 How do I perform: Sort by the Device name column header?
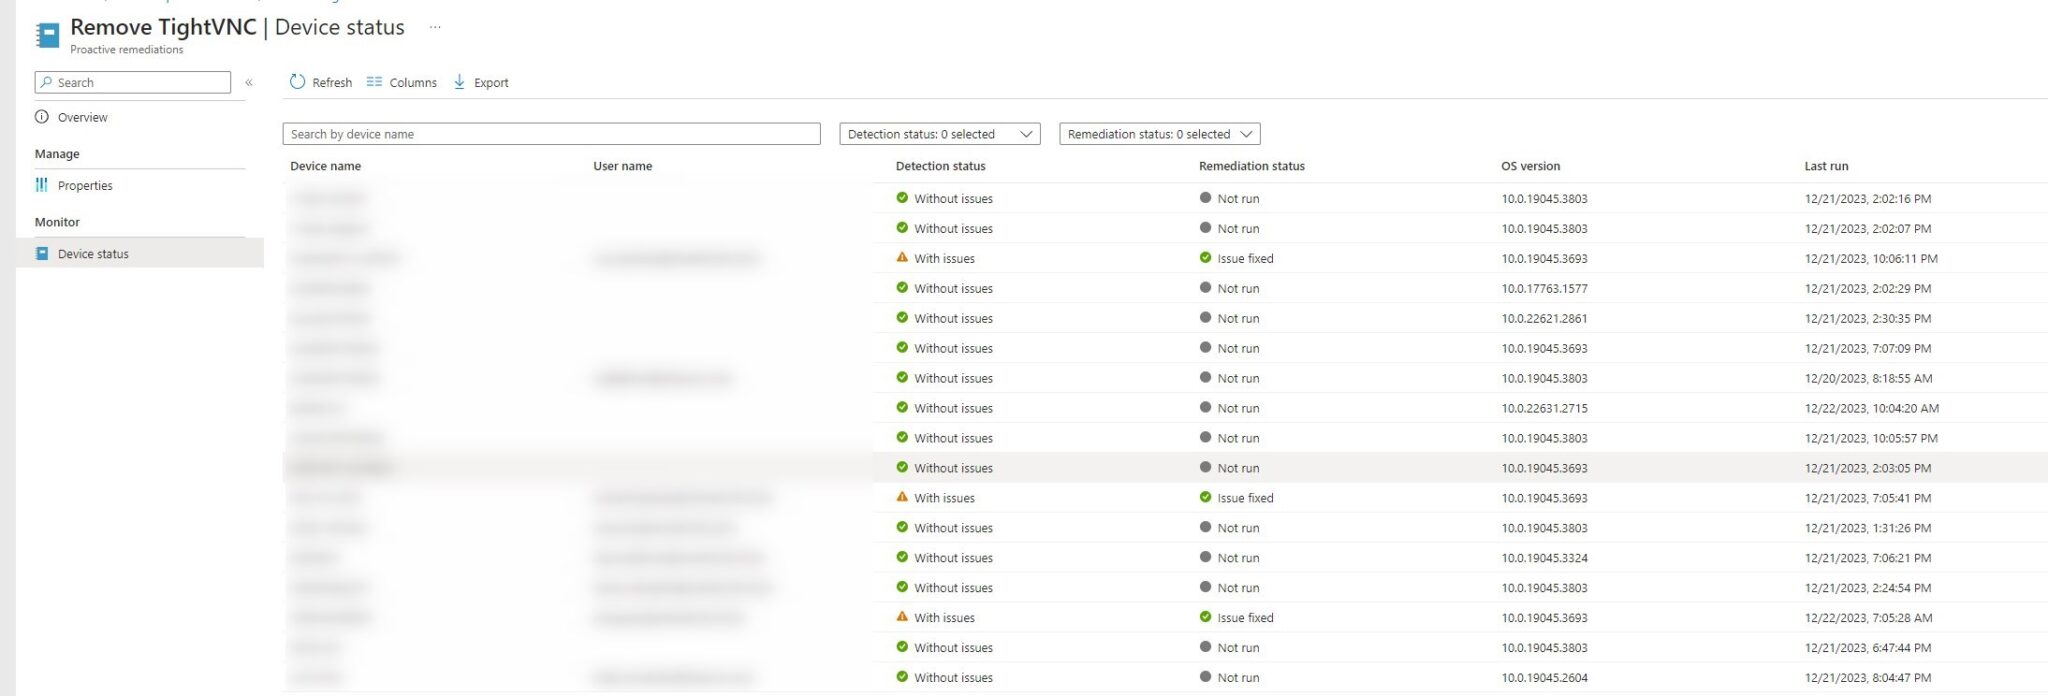tap(325, 166)
